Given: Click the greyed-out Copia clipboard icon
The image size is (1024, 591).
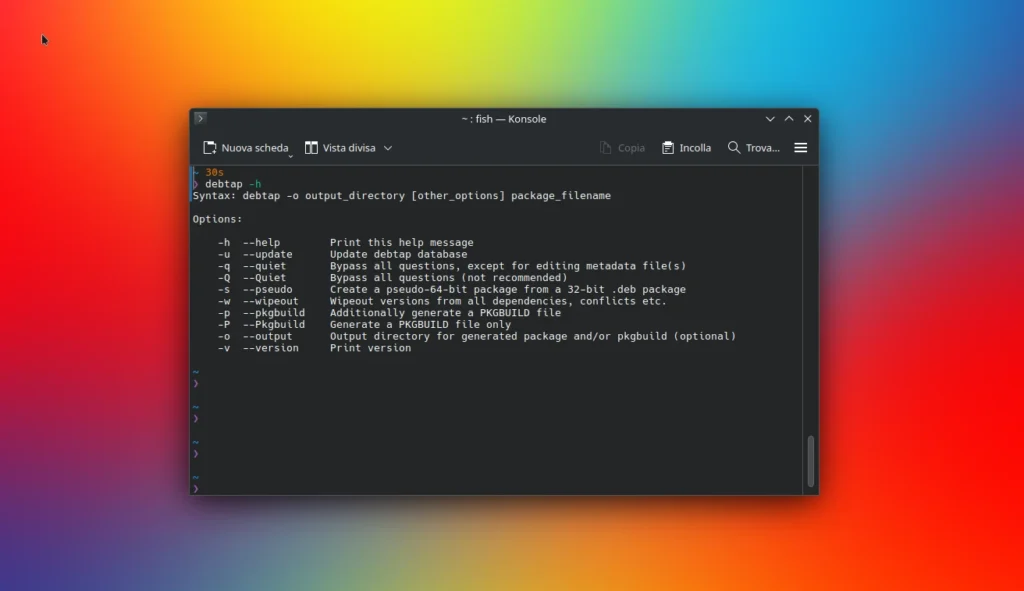Looking at the screenshot, I should click(x=606, y=148).
